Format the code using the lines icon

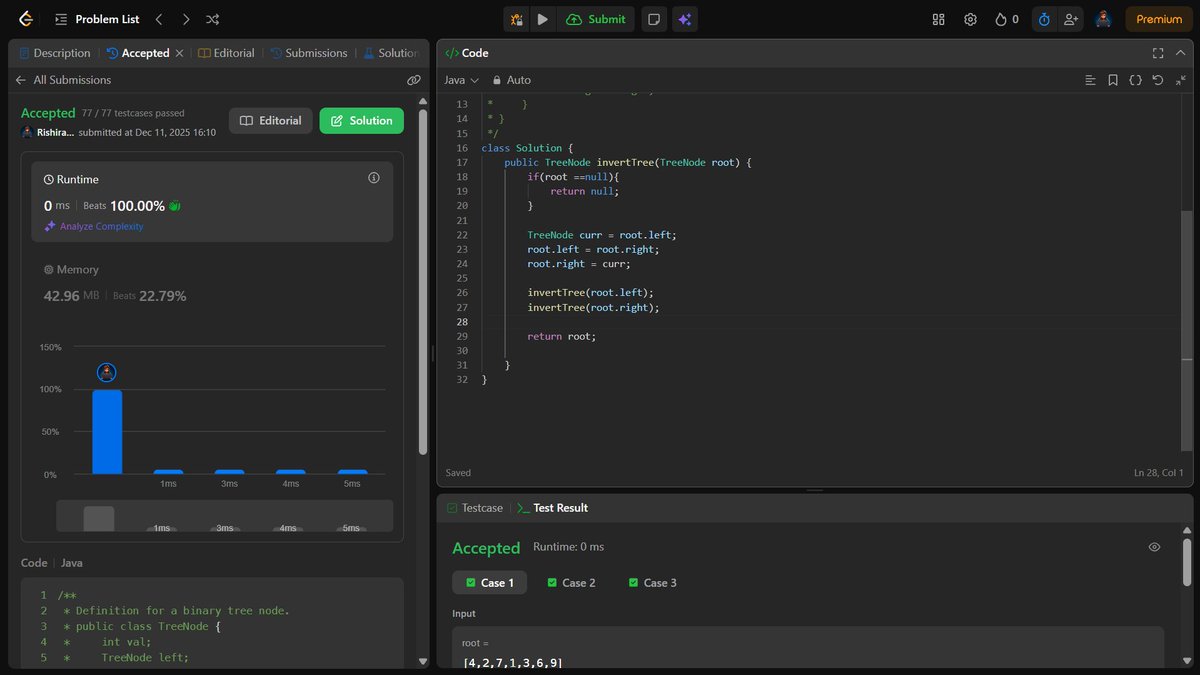pos(1090,79)
